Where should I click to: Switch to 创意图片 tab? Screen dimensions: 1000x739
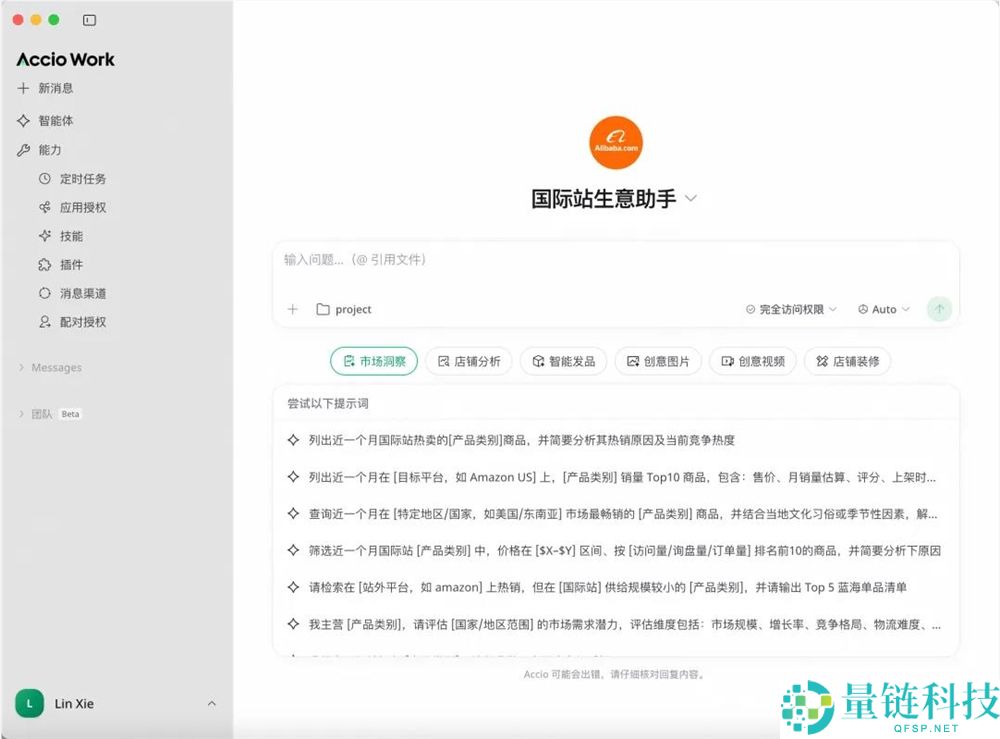click(658, 361)
